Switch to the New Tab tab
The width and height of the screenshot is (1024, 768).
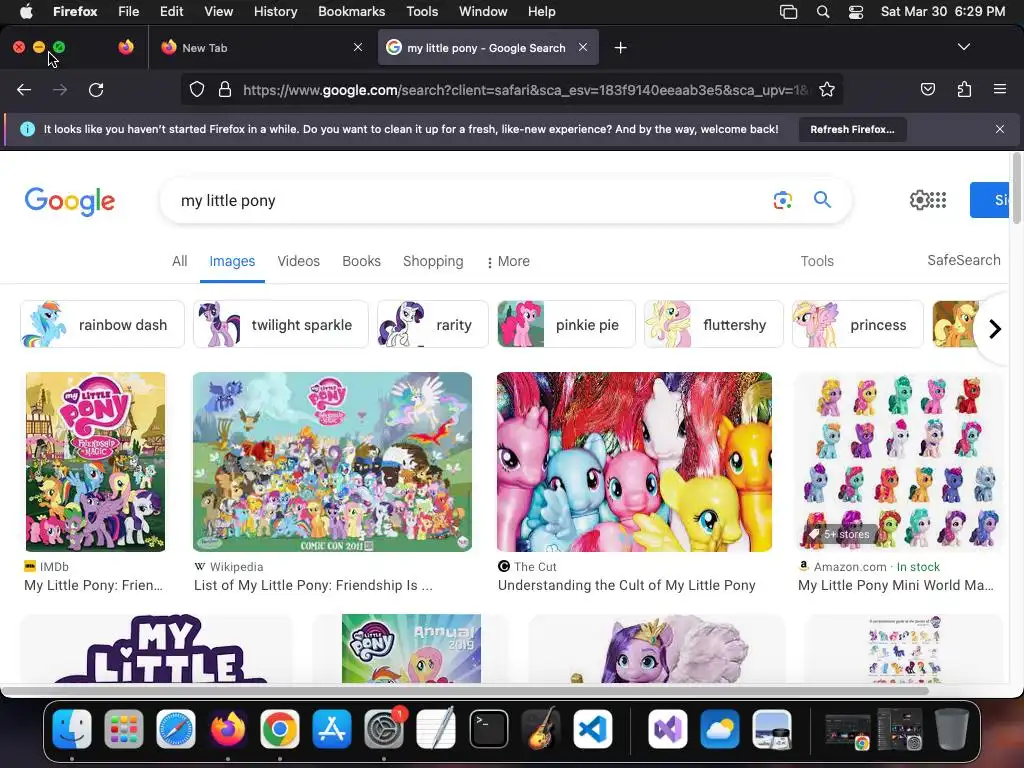(x=261, y=48)
